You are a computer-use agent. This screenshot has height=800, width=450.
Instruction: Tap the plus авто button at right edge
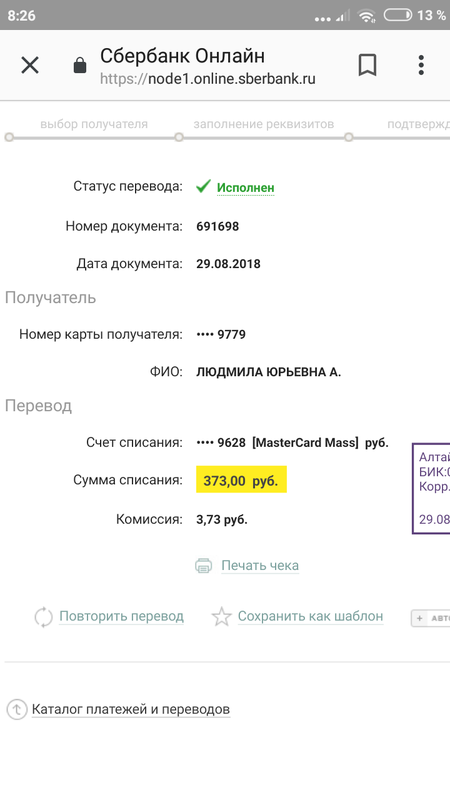(x=431, y=618)
